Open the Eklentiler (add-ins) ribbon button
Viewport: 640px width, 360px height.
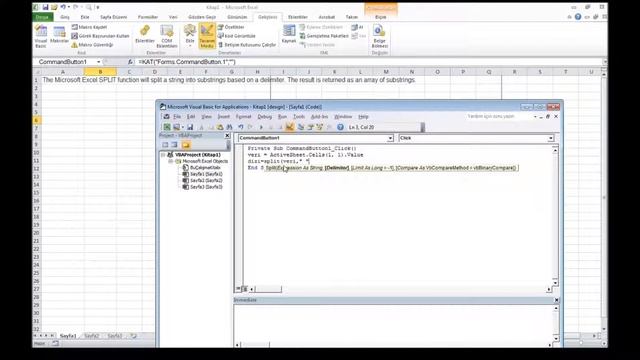click(x=145, y=35)
